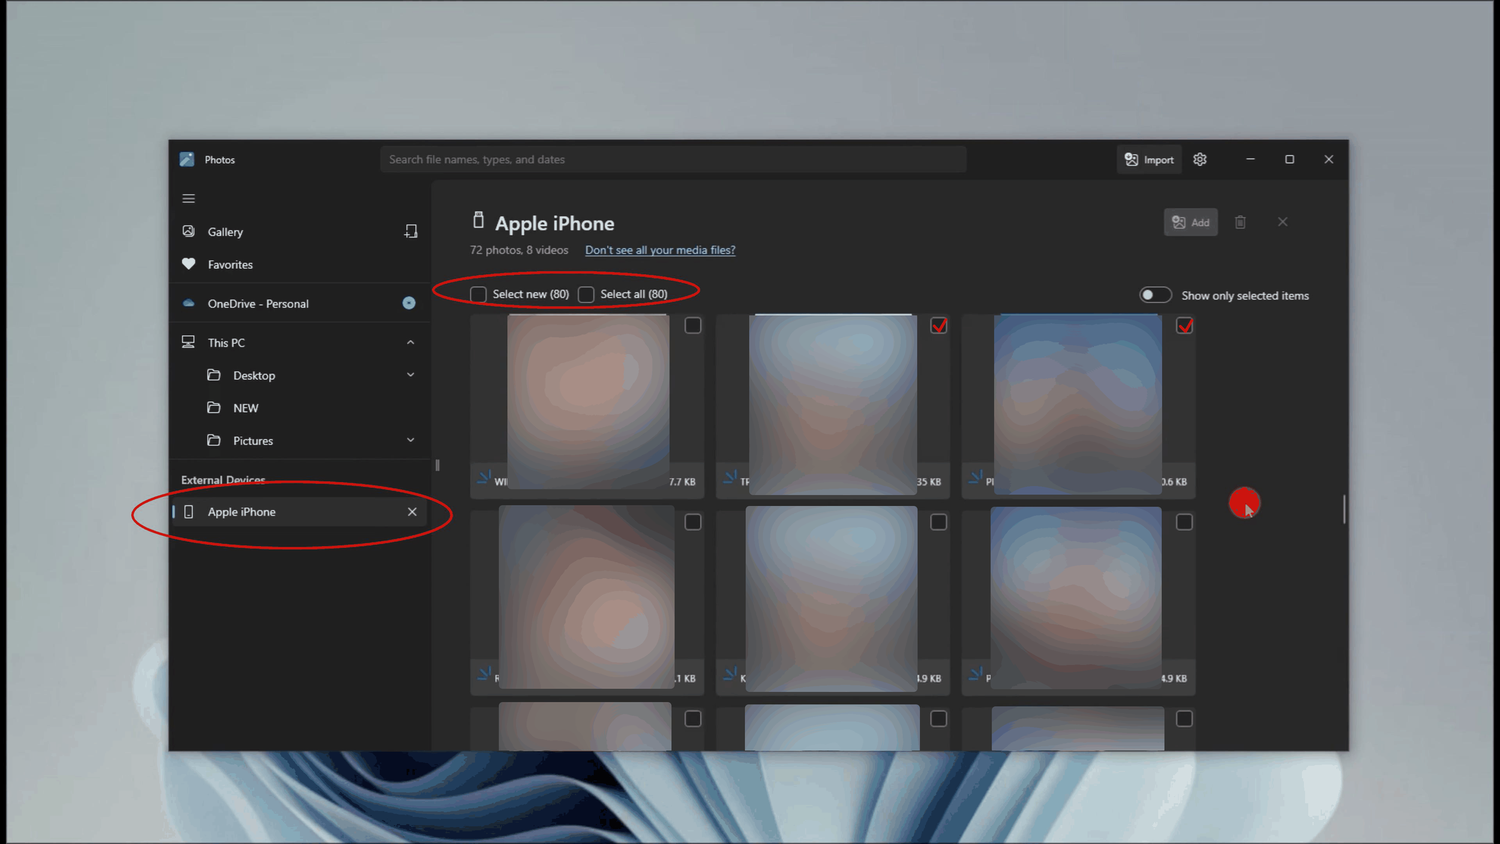The width and height of the screenshot is (1500, 844).
Task: Uncheck the 35 KB photo checkbox
Action: (x=939, y=326)
